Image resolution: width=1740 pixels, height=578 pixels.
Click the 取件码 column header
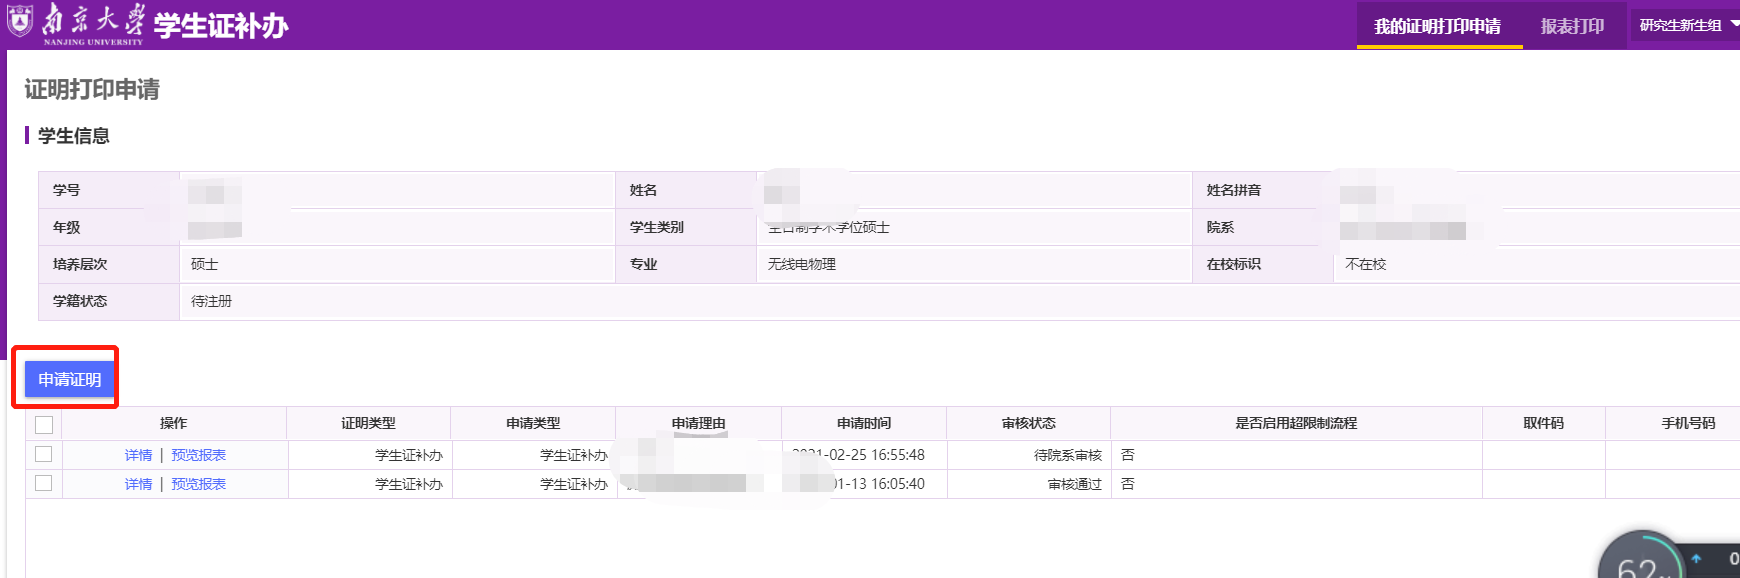pyautogui.click(x=1543, y=424)
